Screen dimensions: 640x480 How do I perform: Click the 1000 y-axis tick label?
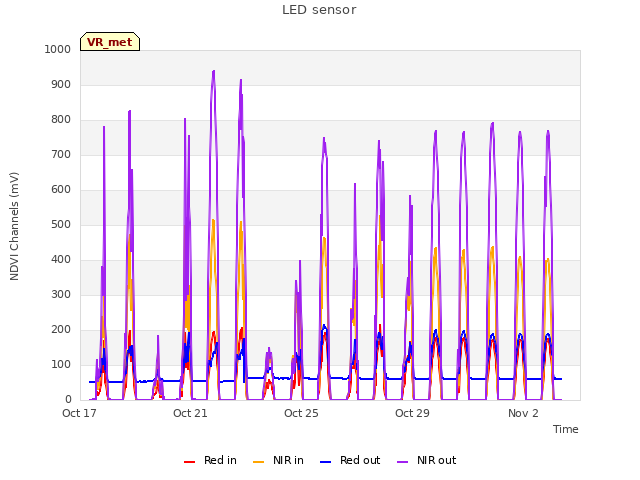point(58,49)
